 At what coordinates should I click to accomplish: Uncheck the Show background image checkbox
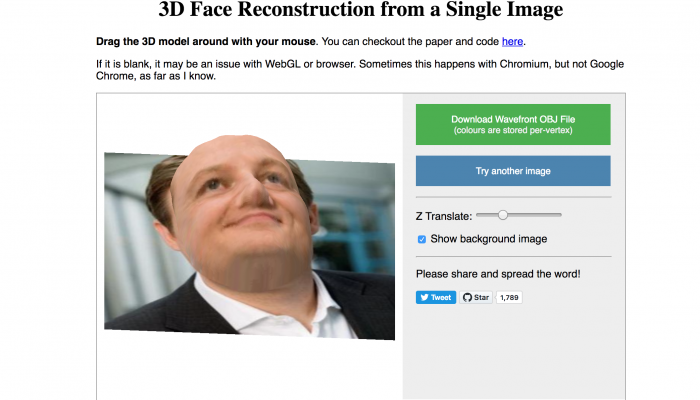(x=421, y=239)
